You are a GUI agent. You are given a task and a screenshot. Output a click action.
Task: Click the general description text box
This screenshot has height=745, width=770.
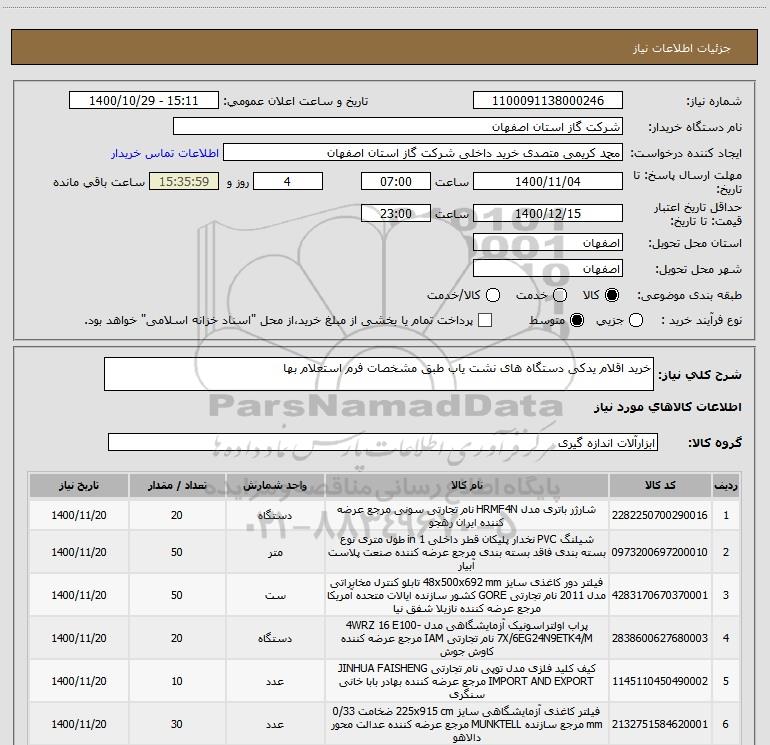379,374
